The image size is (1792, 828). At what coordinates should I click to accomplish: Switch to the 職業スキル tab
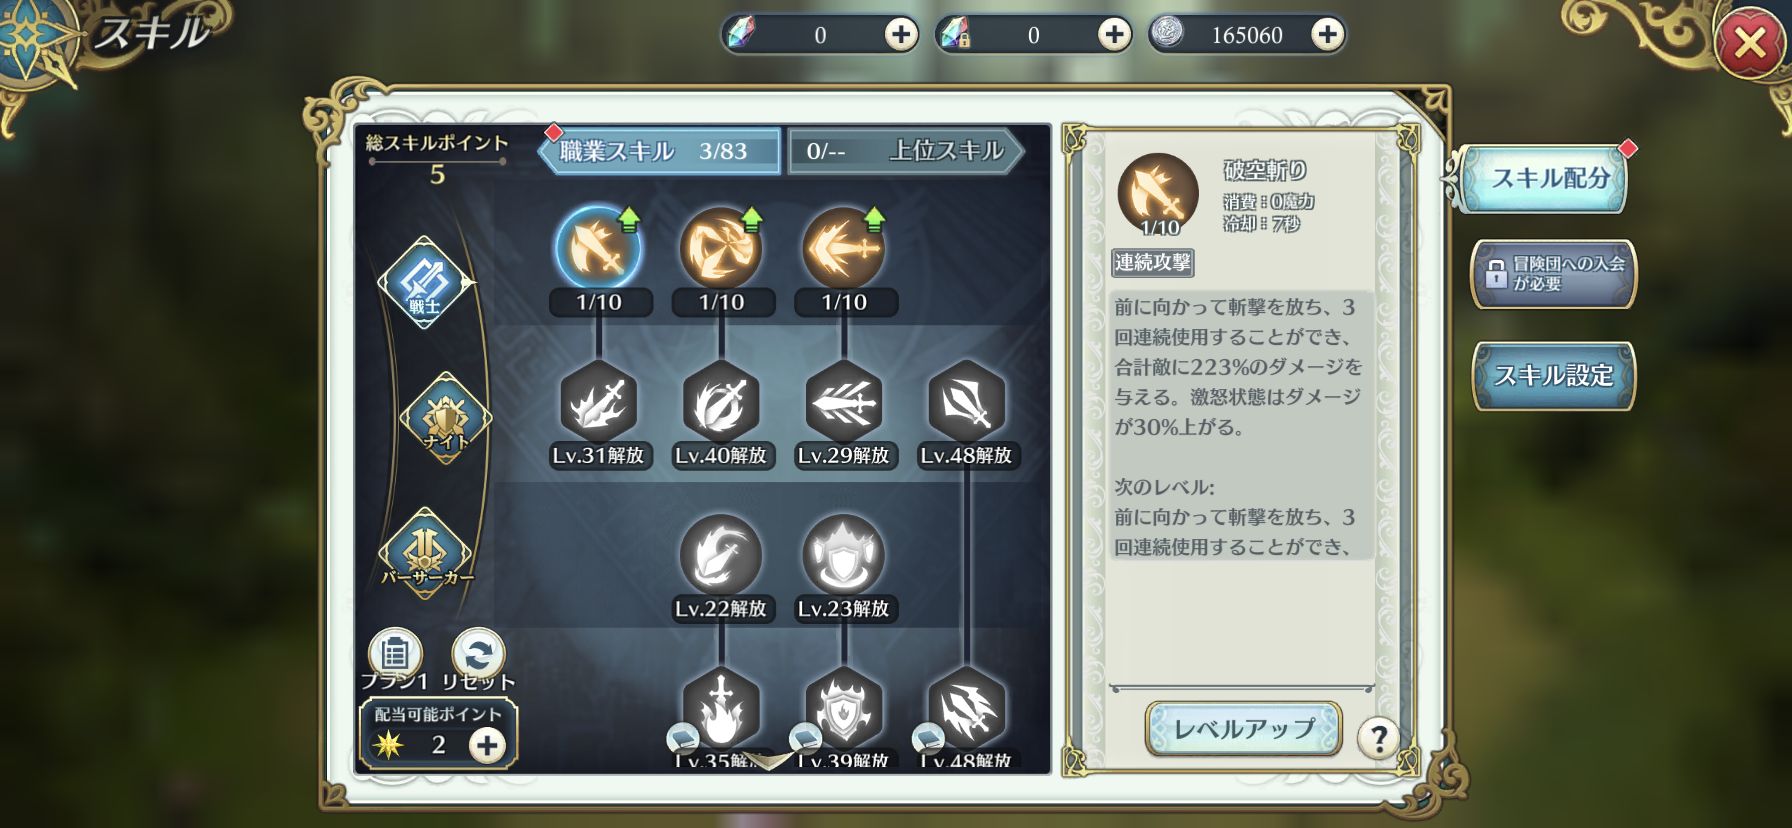[660, 151]
